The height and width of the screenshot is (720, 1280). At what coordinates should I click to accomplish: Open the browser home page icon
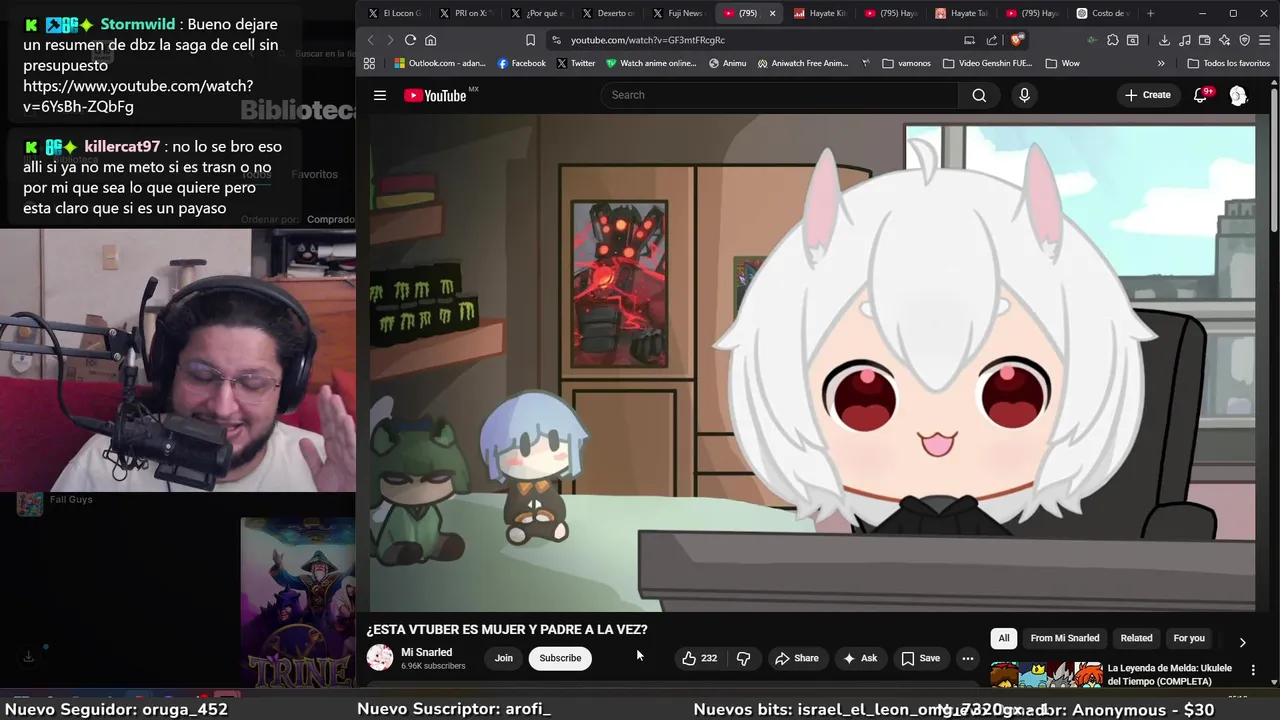(x=431, y=40)
